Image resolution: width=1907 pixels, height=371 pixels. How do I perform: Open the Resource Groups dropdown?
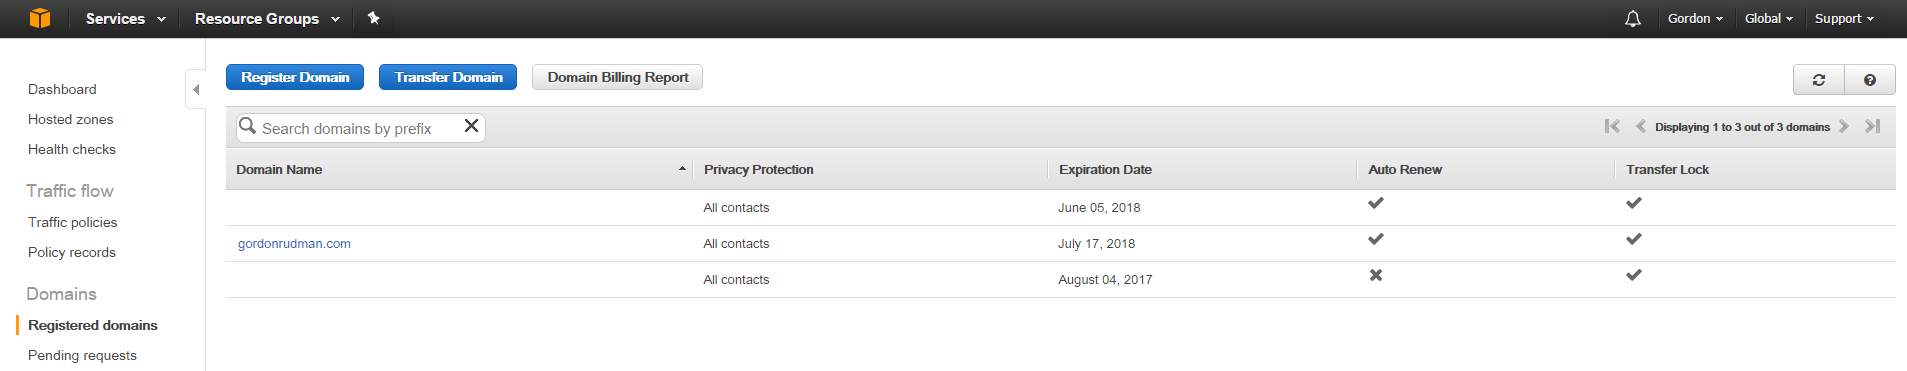point(267,18)
